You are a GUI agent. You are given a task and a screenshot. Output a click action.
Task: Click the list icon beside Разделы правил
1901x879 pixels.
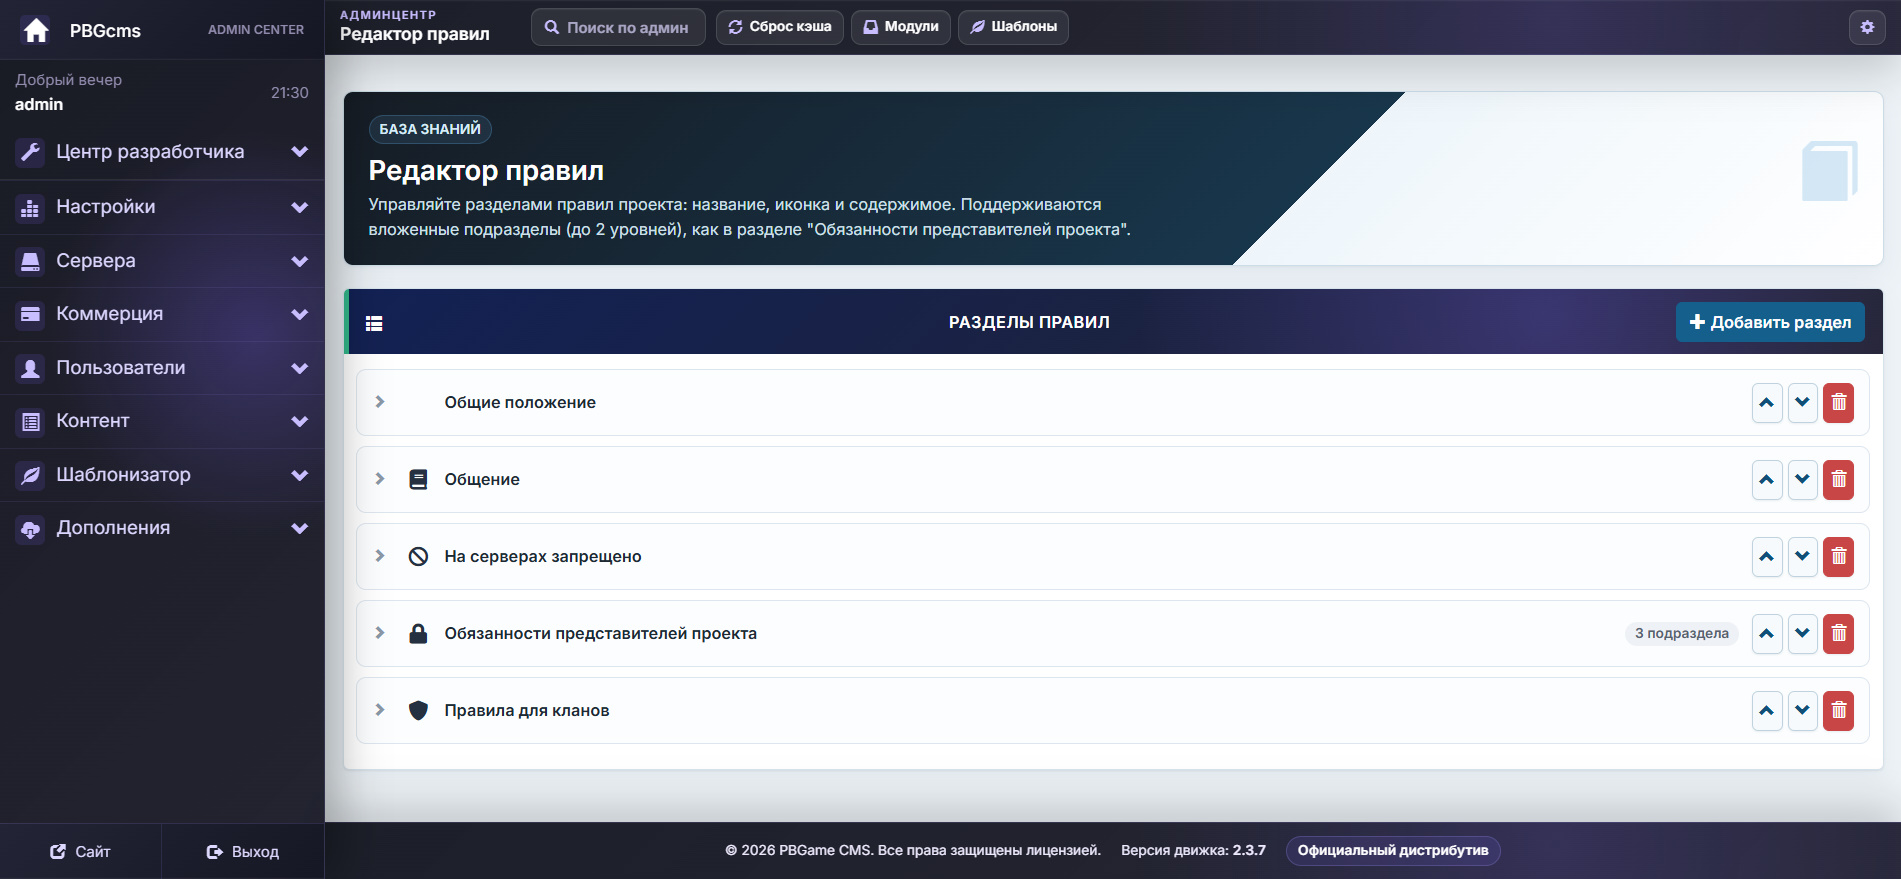[374, 323]
